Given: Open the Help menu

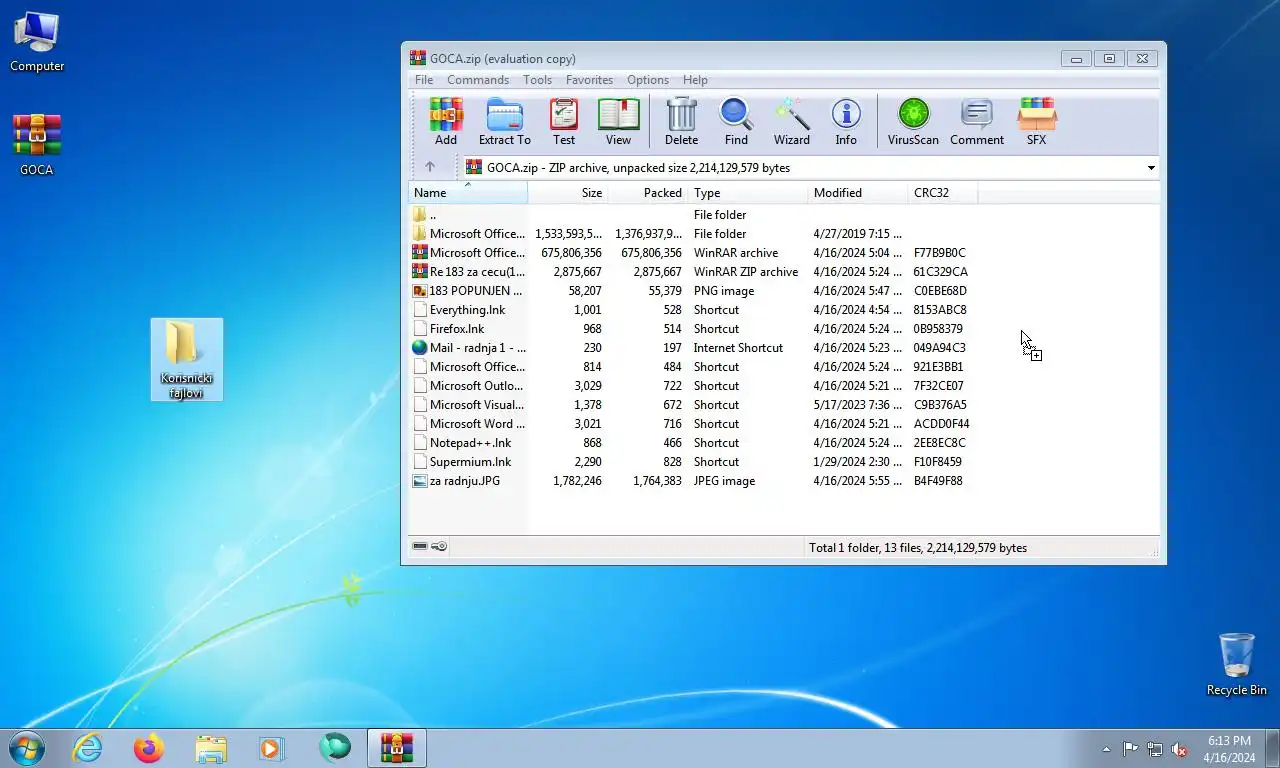Looking at the screenshot, I should [695, 80].
